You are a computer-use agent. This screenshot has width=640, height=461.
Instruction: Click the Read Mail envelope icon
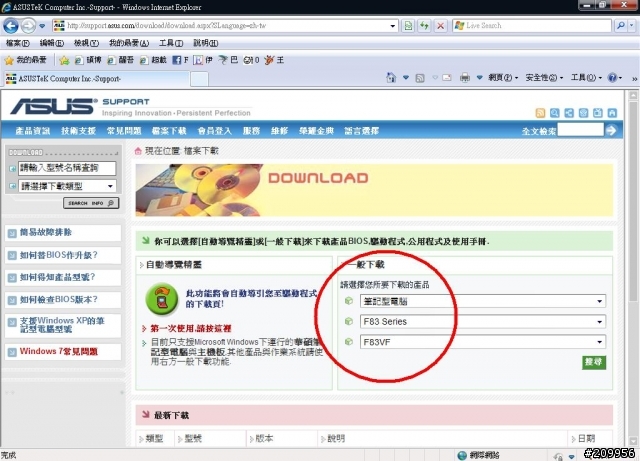[x=447, y=78]
